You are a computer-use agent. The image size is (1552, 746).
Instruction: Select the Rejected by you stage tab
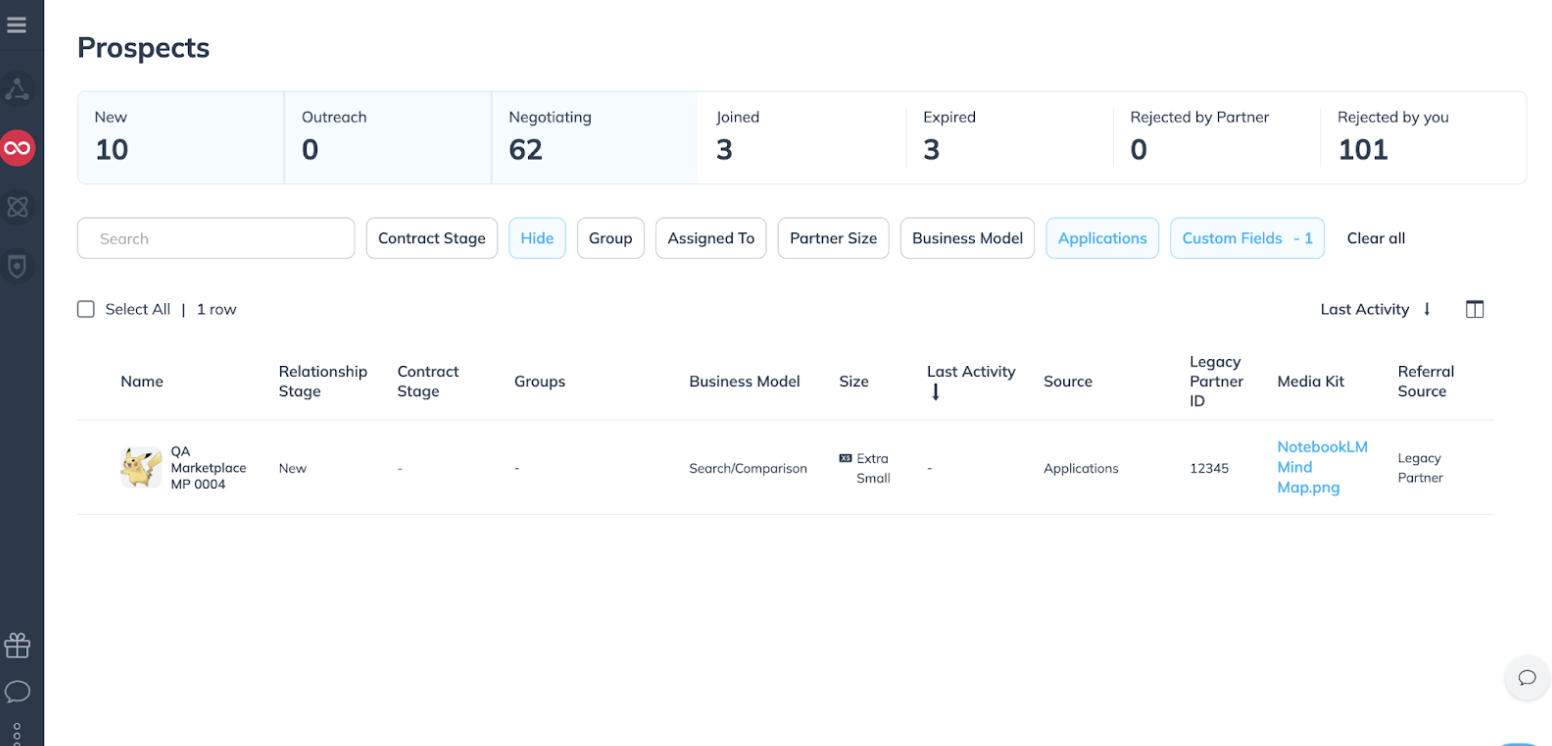(1422, 138)
